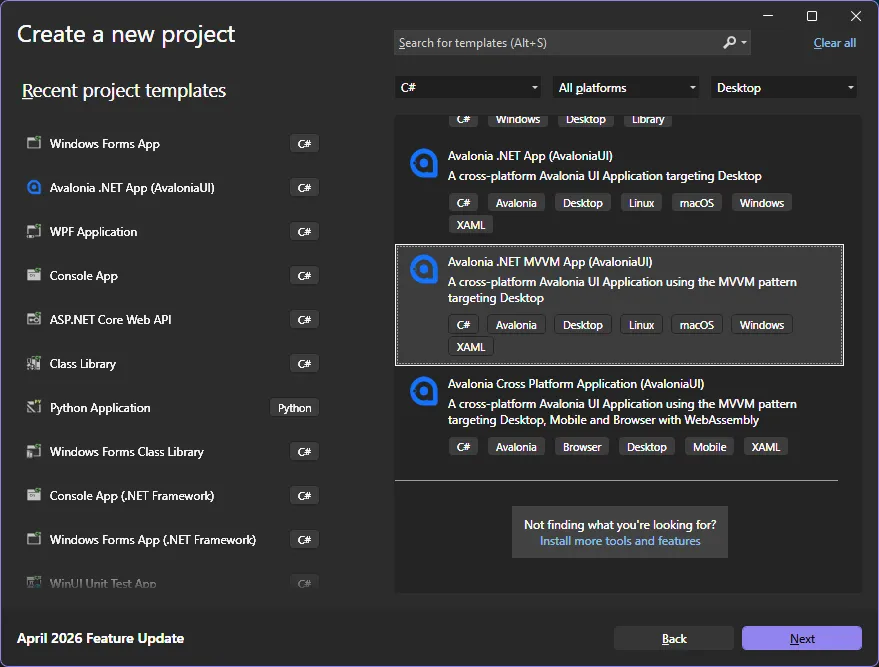Select ASP.NET Core Web API template
This screenshot has height=667, width=879.
173,319
